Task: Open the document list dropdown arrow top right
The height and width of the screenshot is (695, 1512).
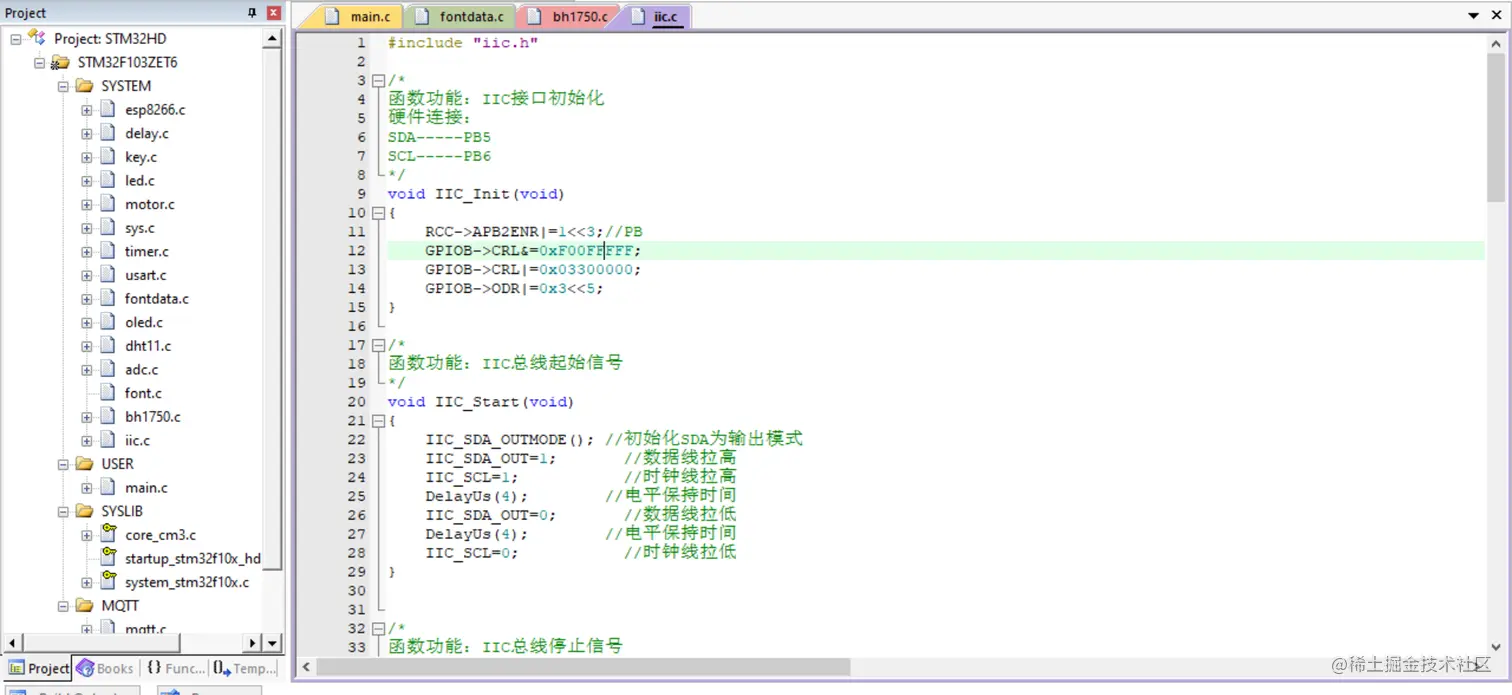Action: (1472, 16)
